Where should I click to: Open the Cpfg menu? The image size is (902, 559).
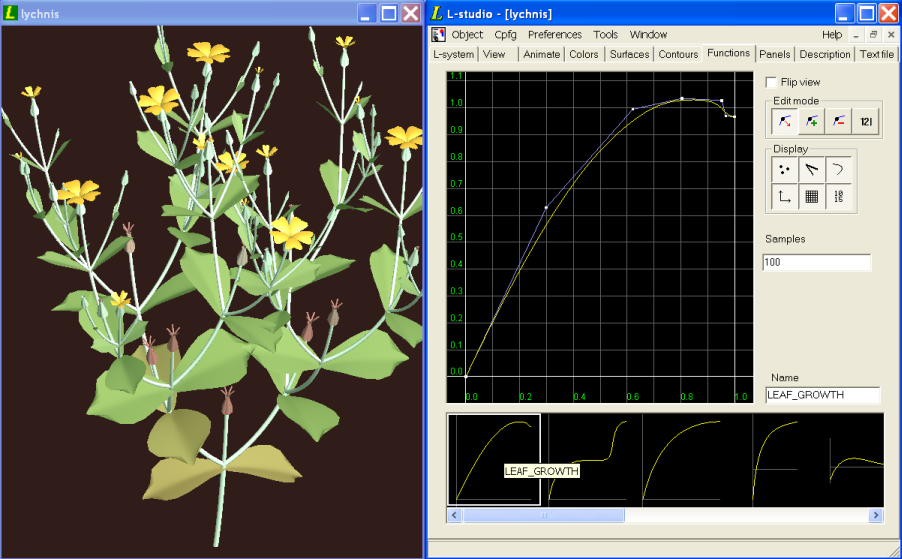point(506,35)
